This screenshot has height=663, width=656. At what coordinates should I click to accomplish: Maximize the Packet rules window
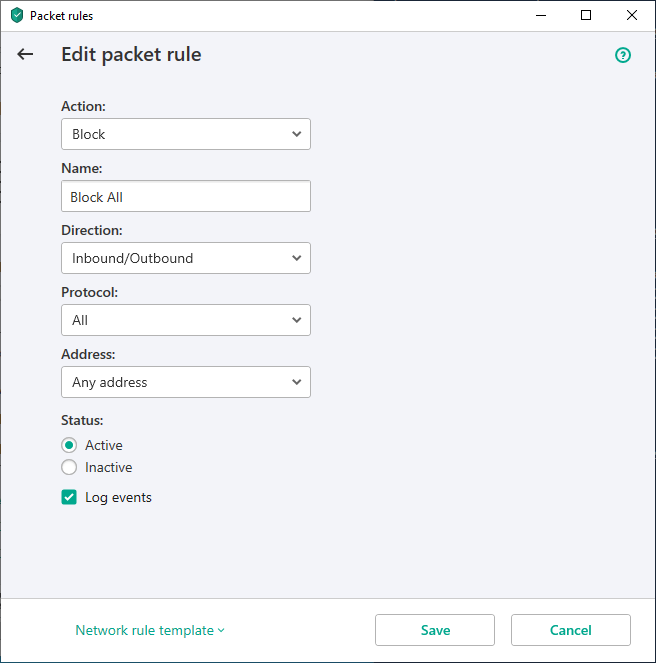586,16
